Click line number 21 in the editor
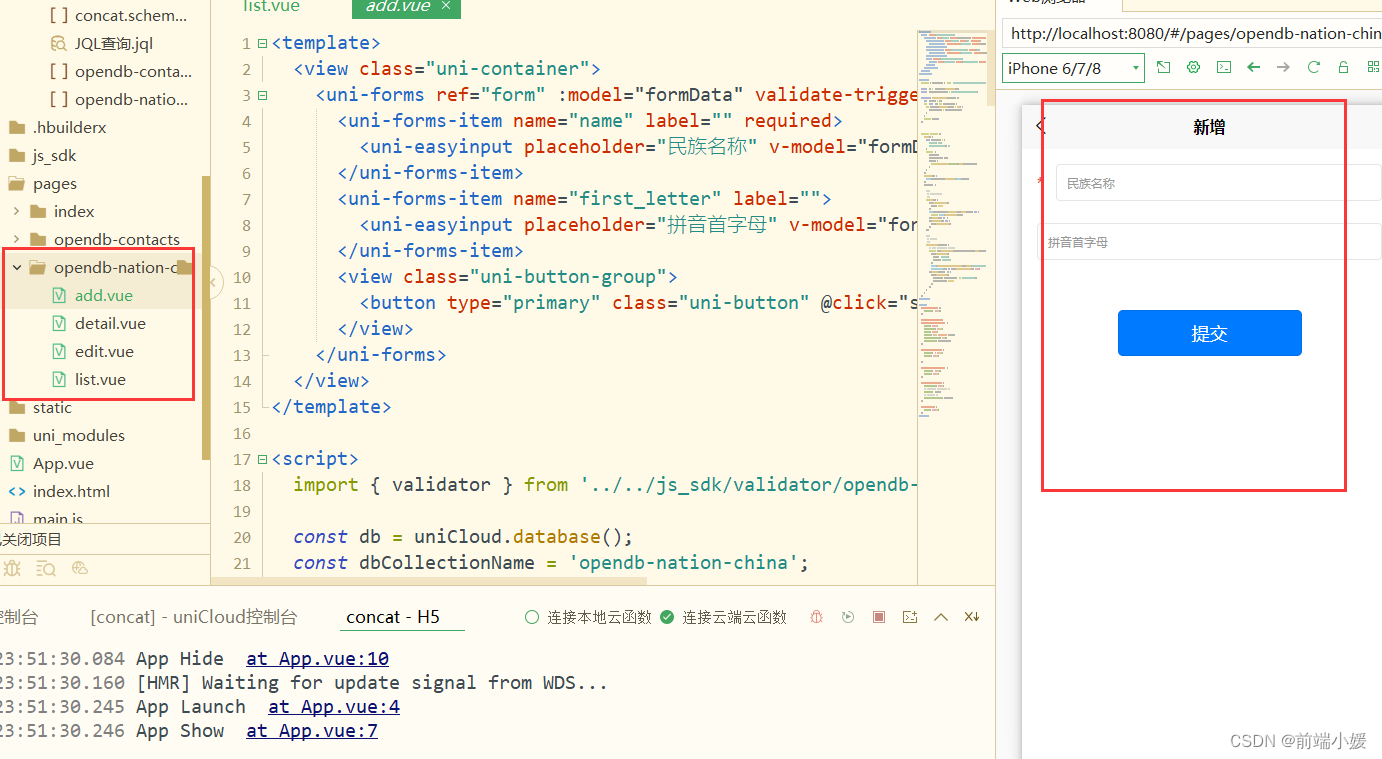Image resolution: width=1382 pixels, height=759 pixels. (x=241, y=563)
